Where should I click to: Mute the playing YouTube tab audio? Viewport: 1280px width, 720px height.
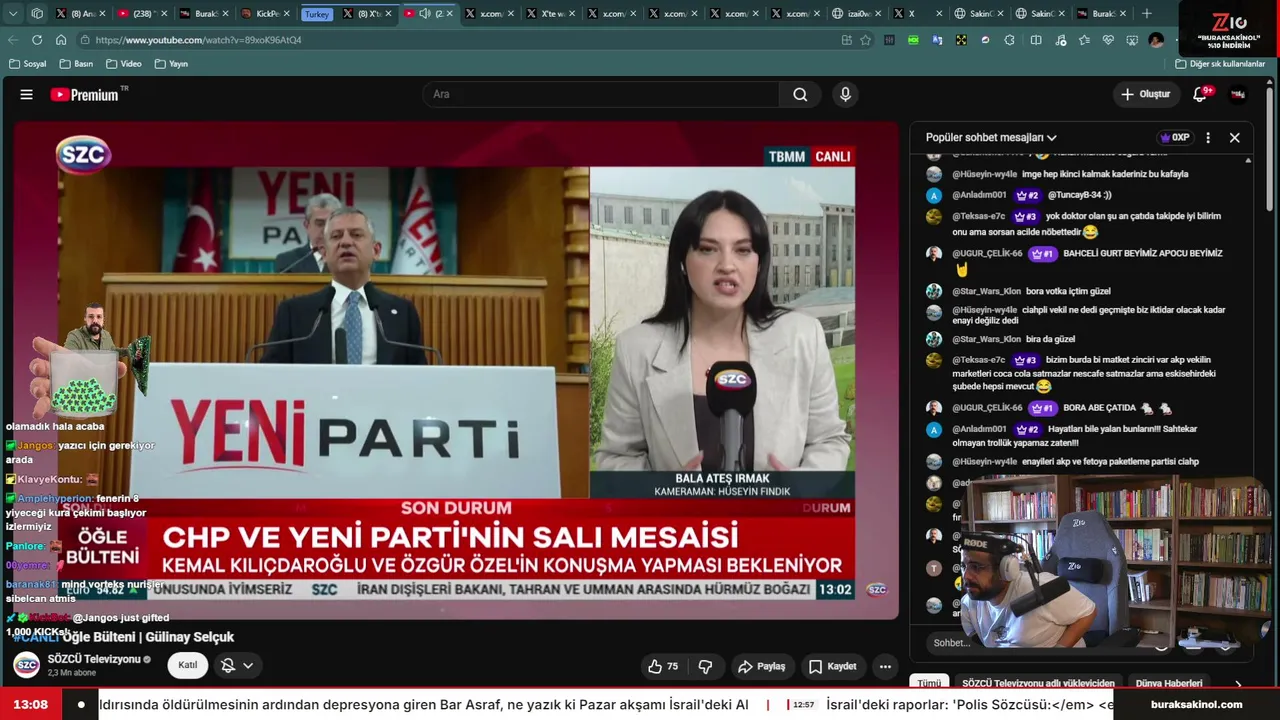[425, 13]
